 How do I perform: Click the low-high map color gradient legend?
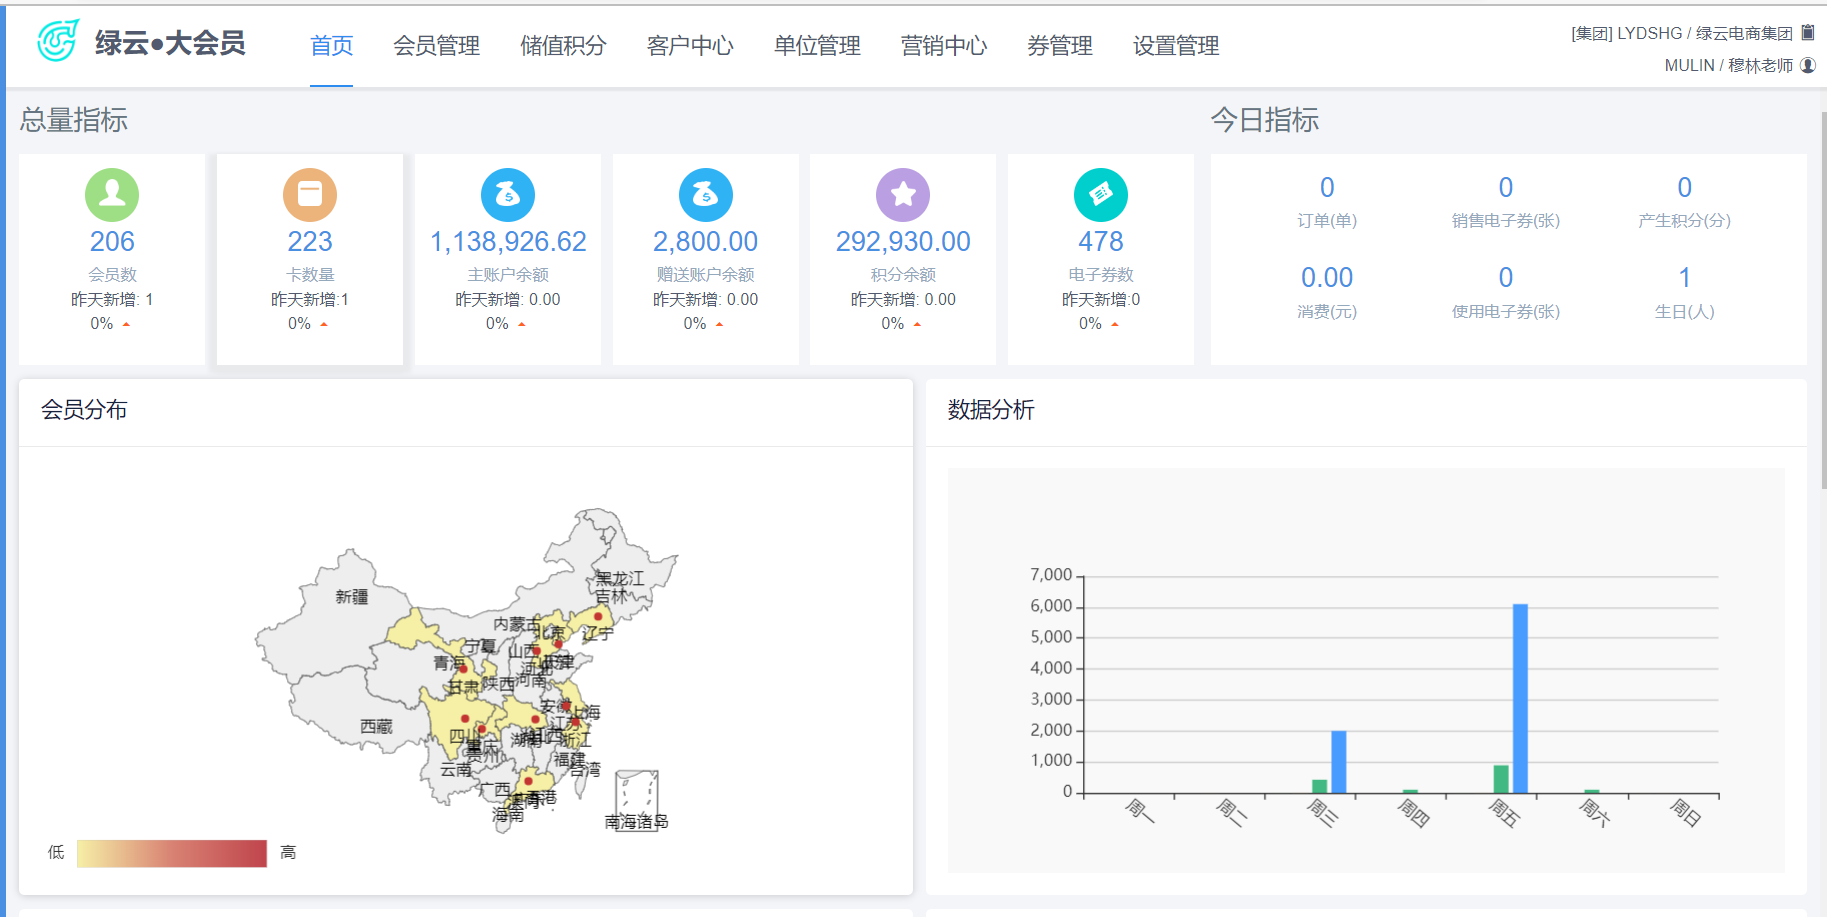pyautogui.click(x=172, y=853)
